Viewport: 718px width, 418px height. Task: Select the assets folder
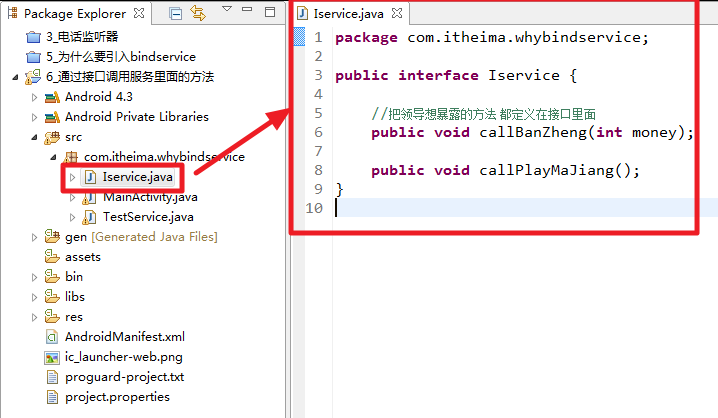pos(82,257)
